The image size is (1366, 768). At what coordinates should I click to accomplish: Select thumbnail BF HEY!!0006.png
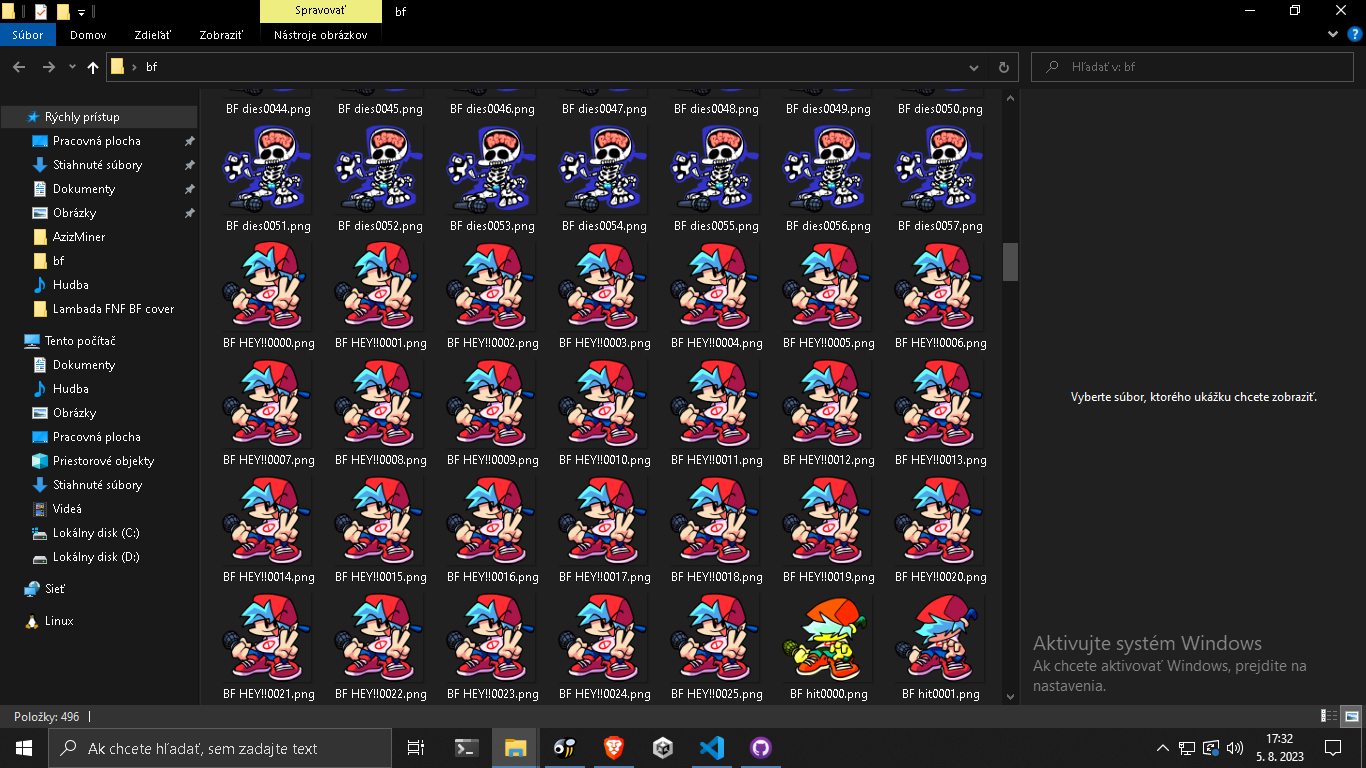click(x=940, y=287)
